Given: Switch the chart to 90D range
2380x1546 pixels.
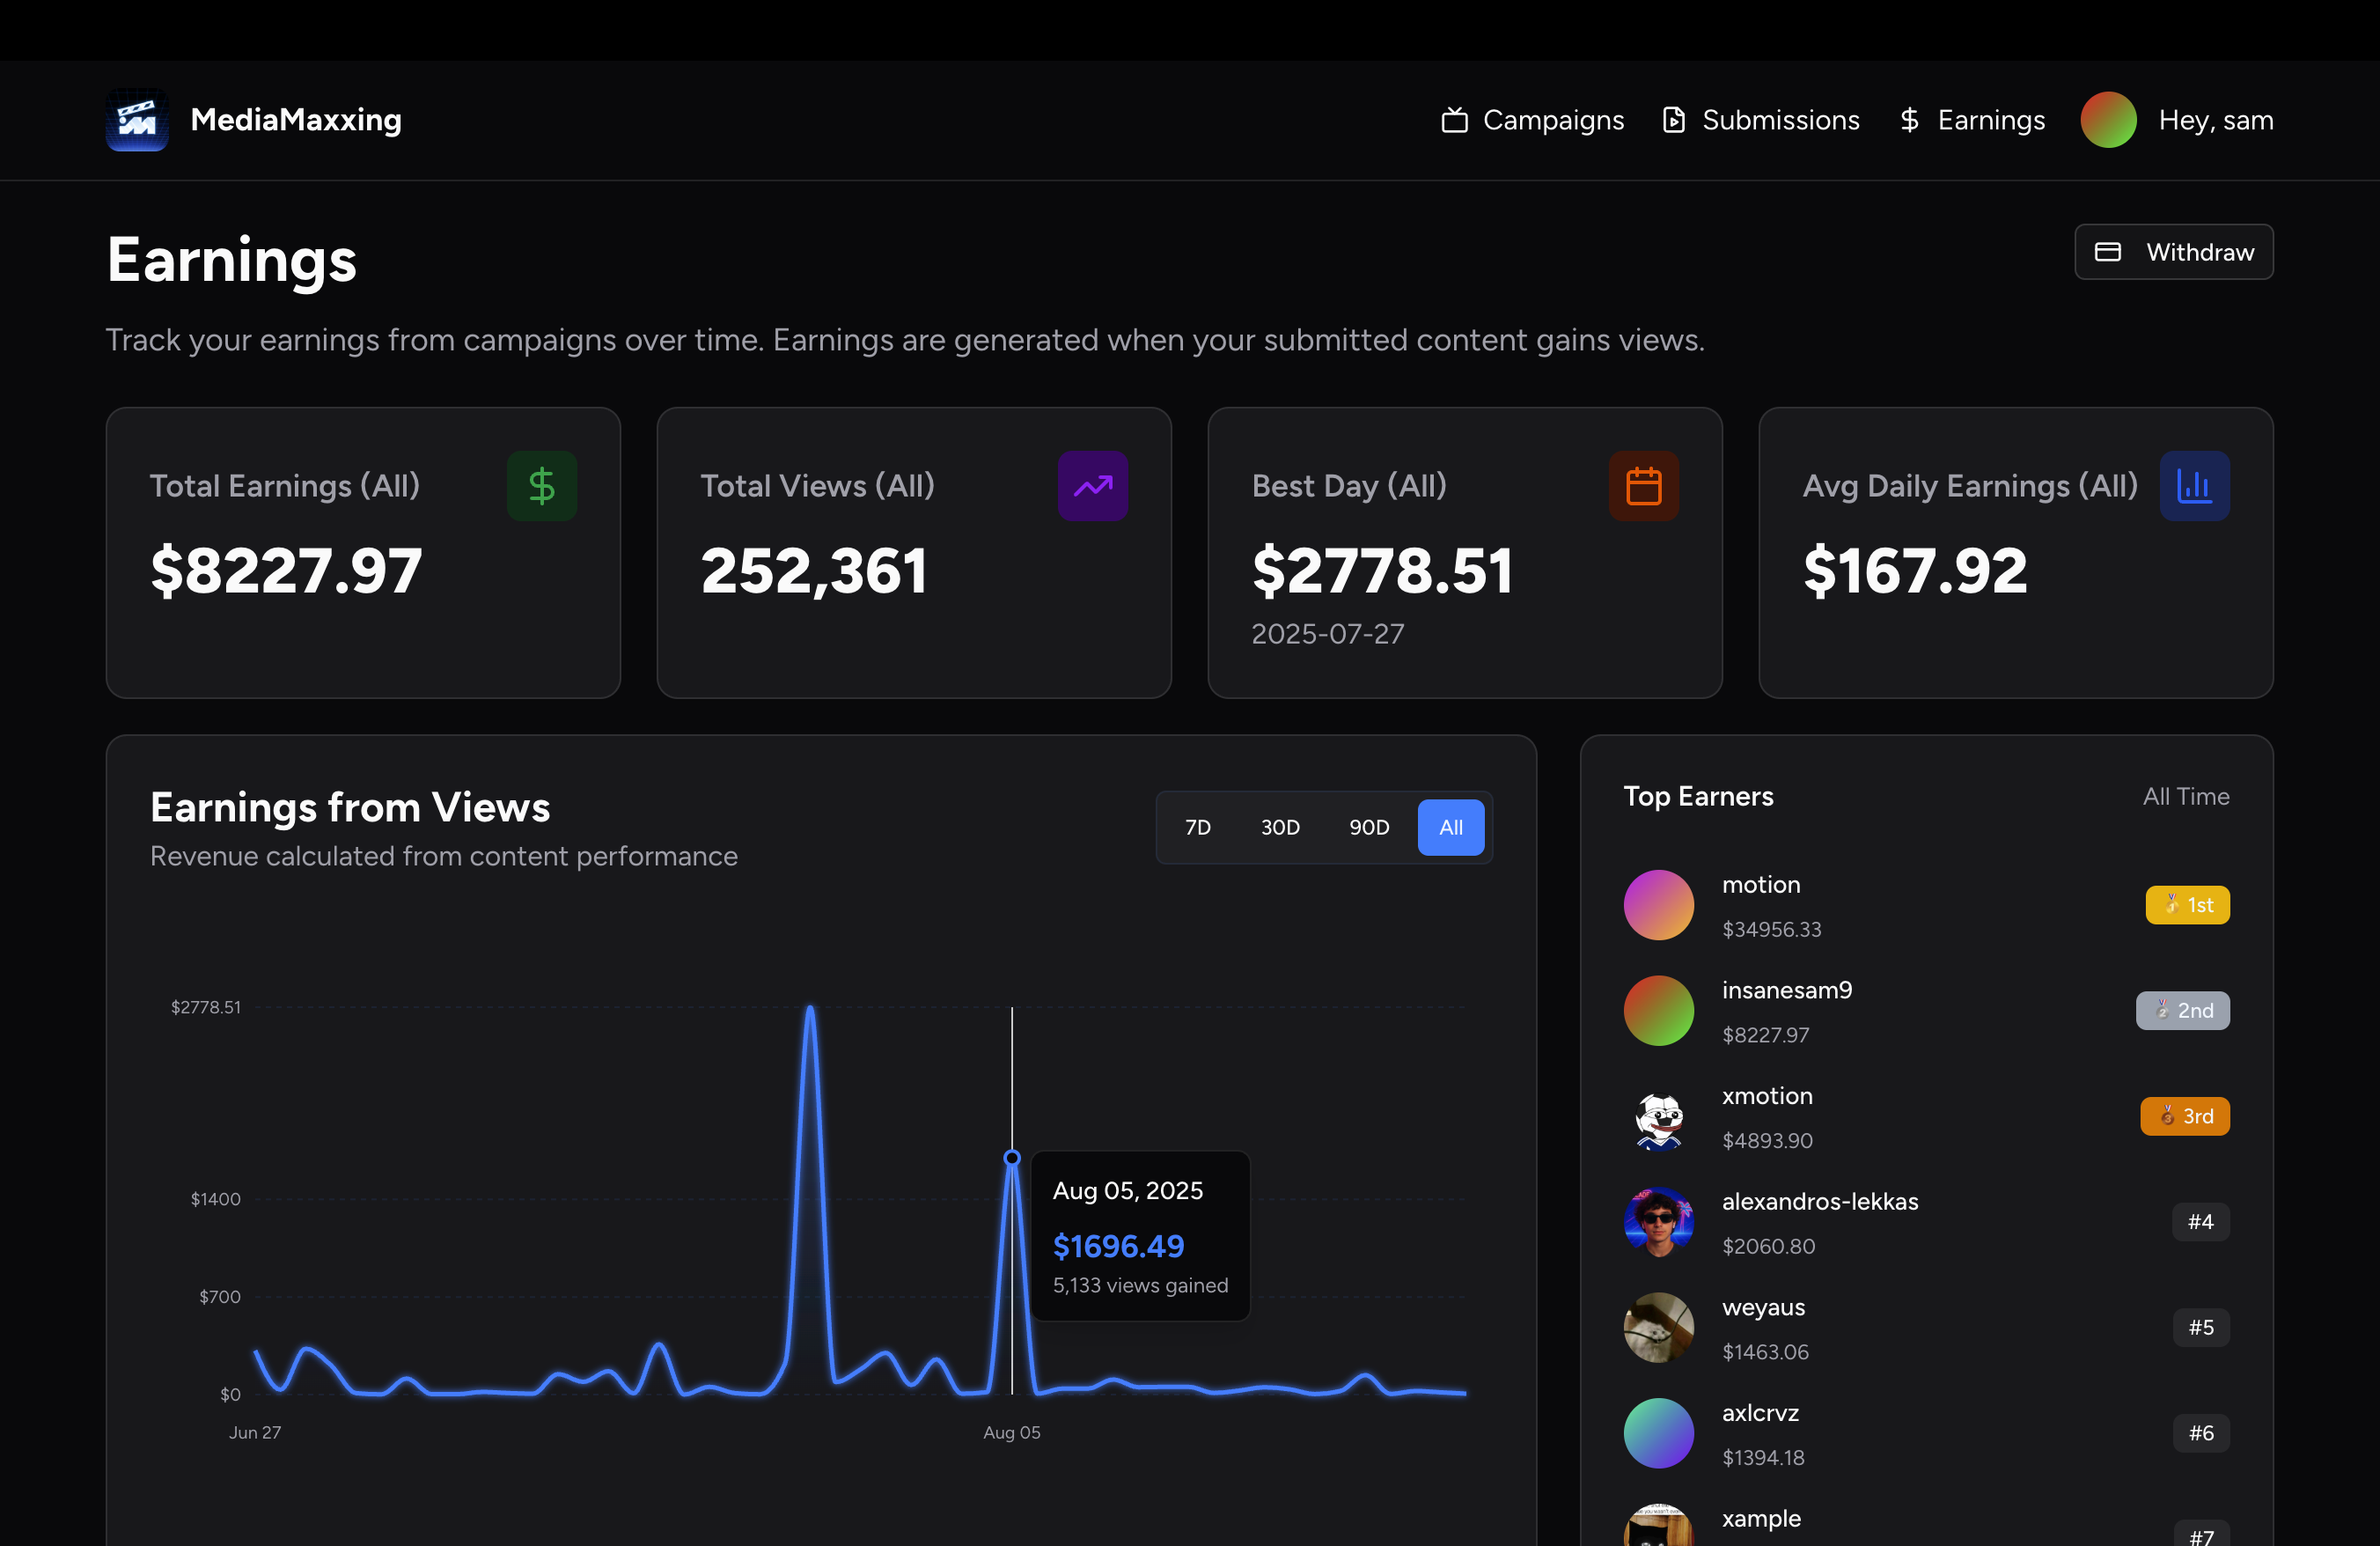Looking at the screenshot, I should (1368, 827).
